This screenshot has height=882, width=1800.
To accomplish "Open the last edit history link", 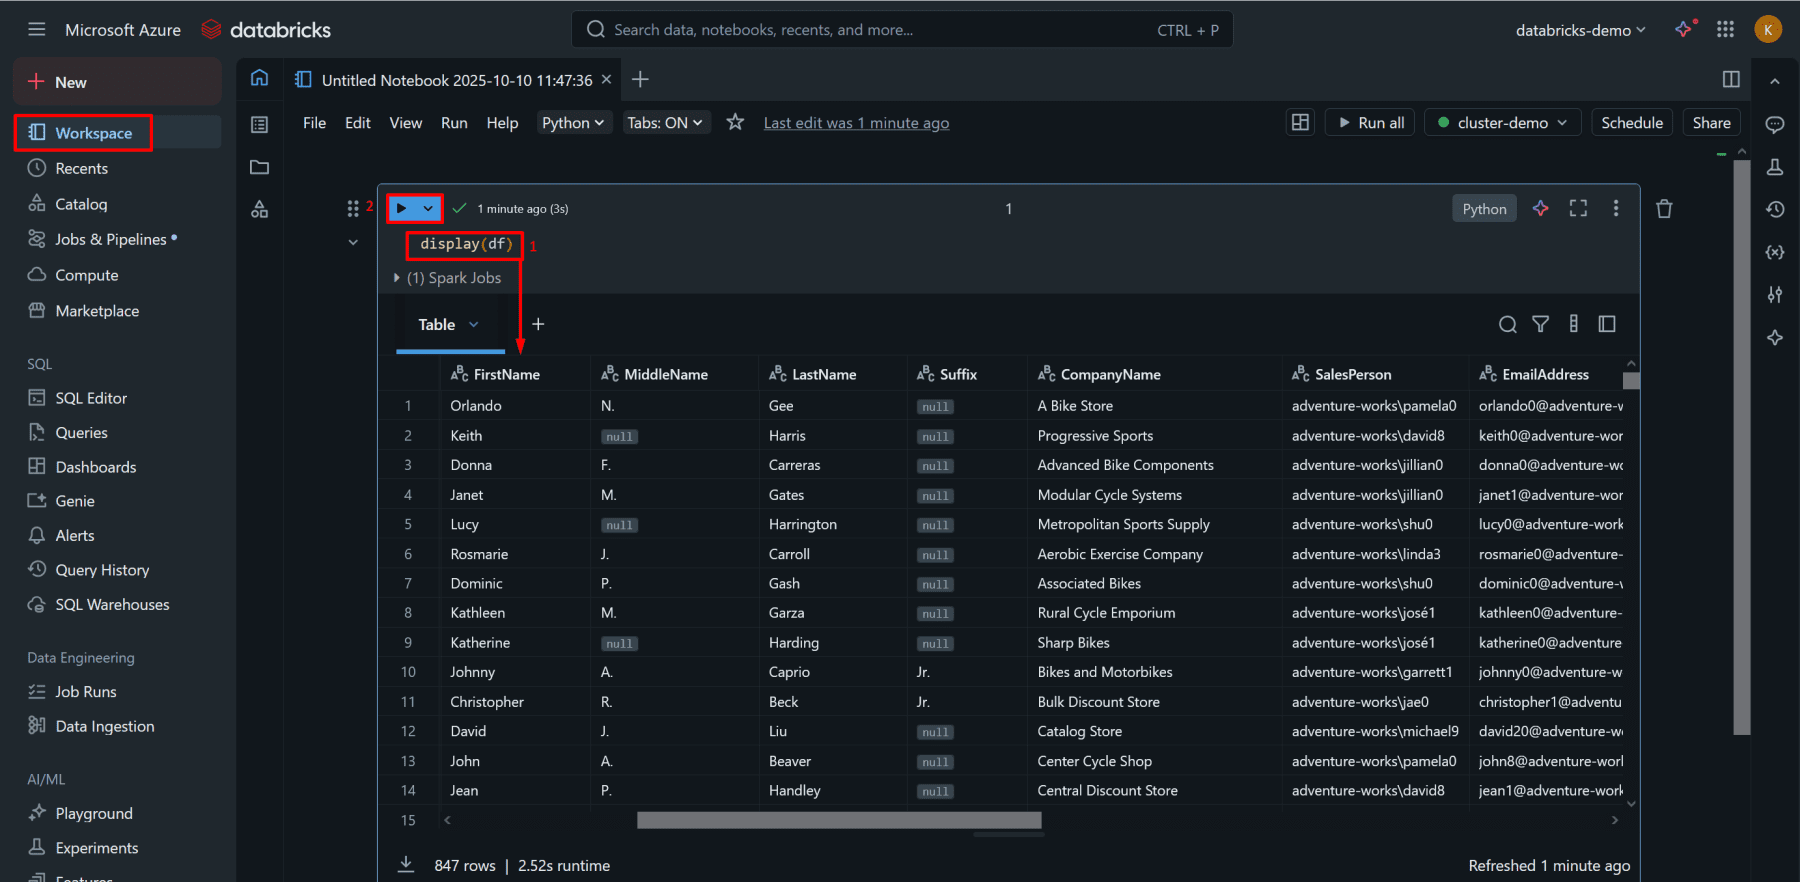I will [856, 123].
